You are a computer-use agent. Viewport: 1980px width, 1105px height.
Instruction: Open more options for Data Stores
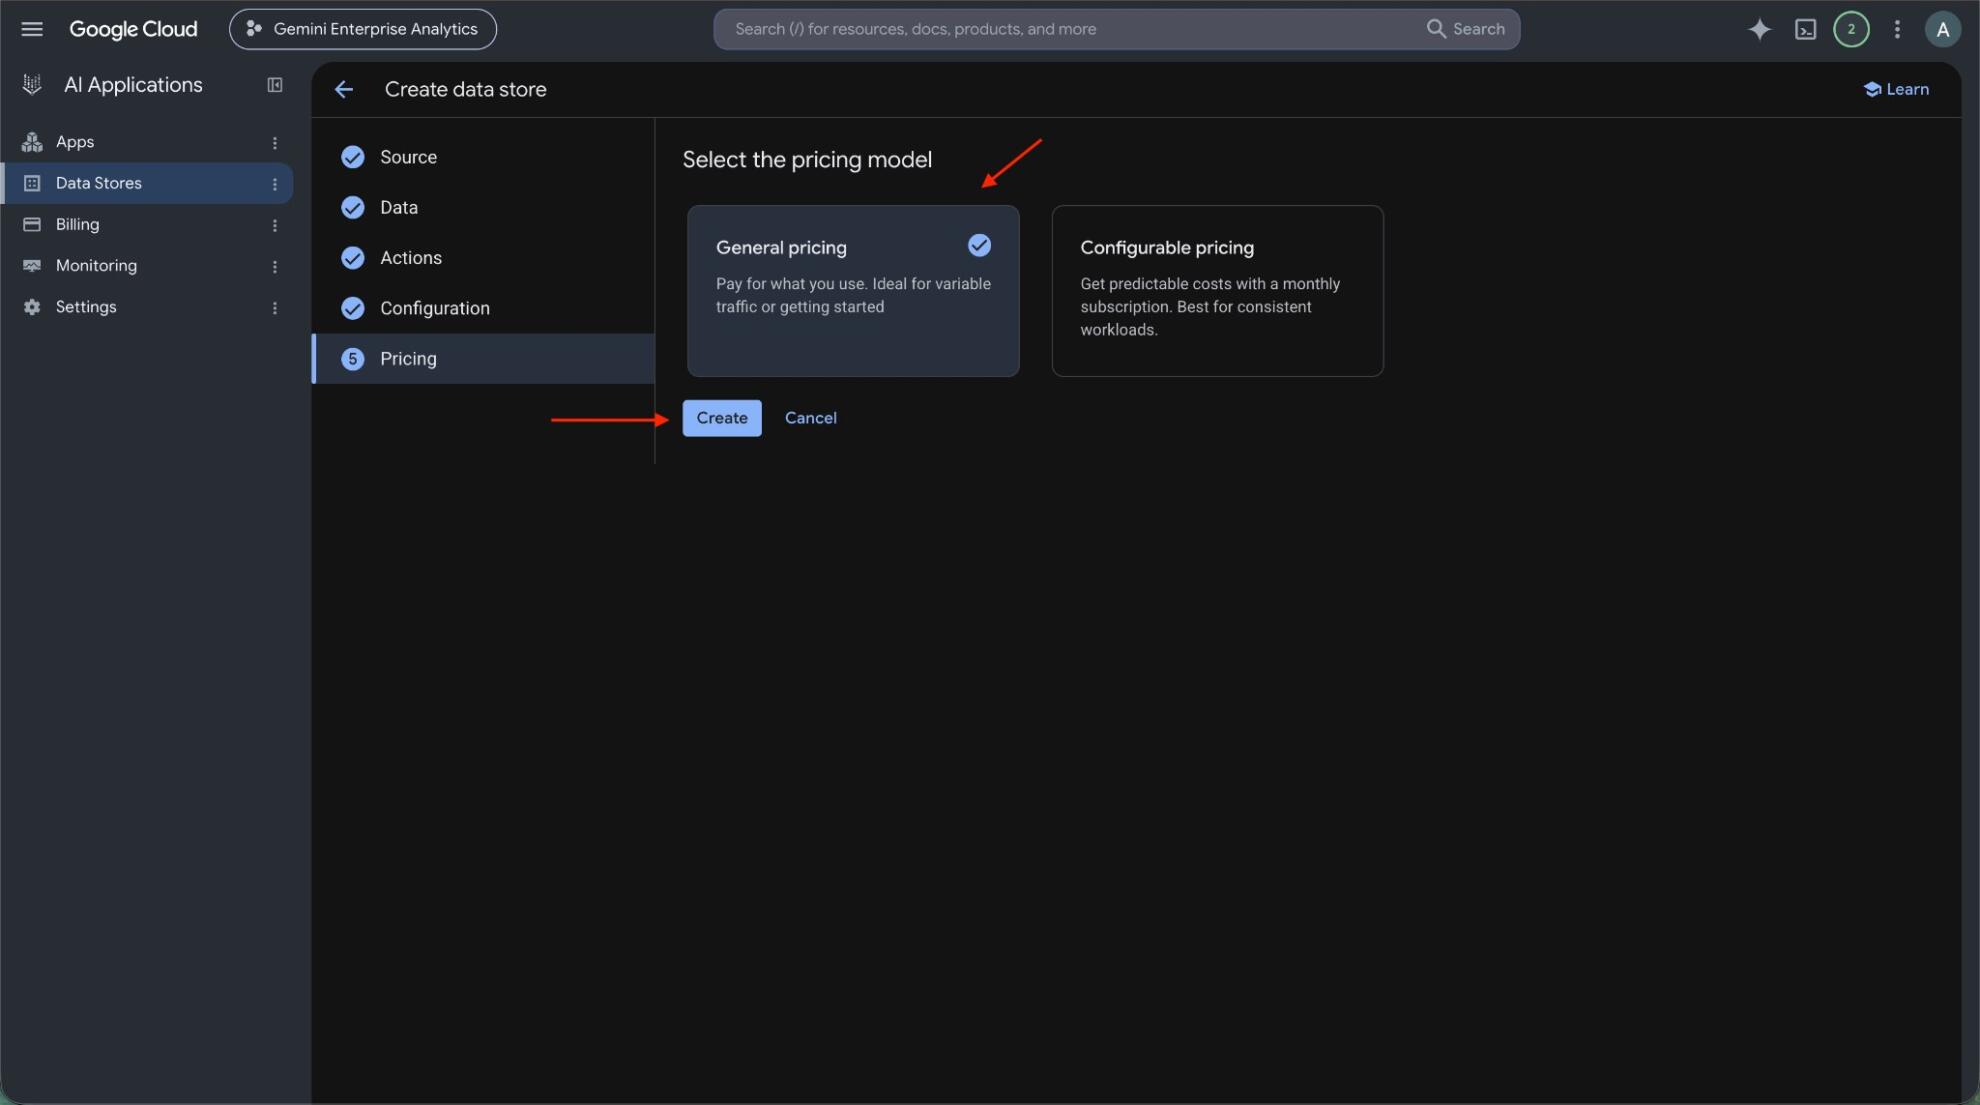click(275, 184)
